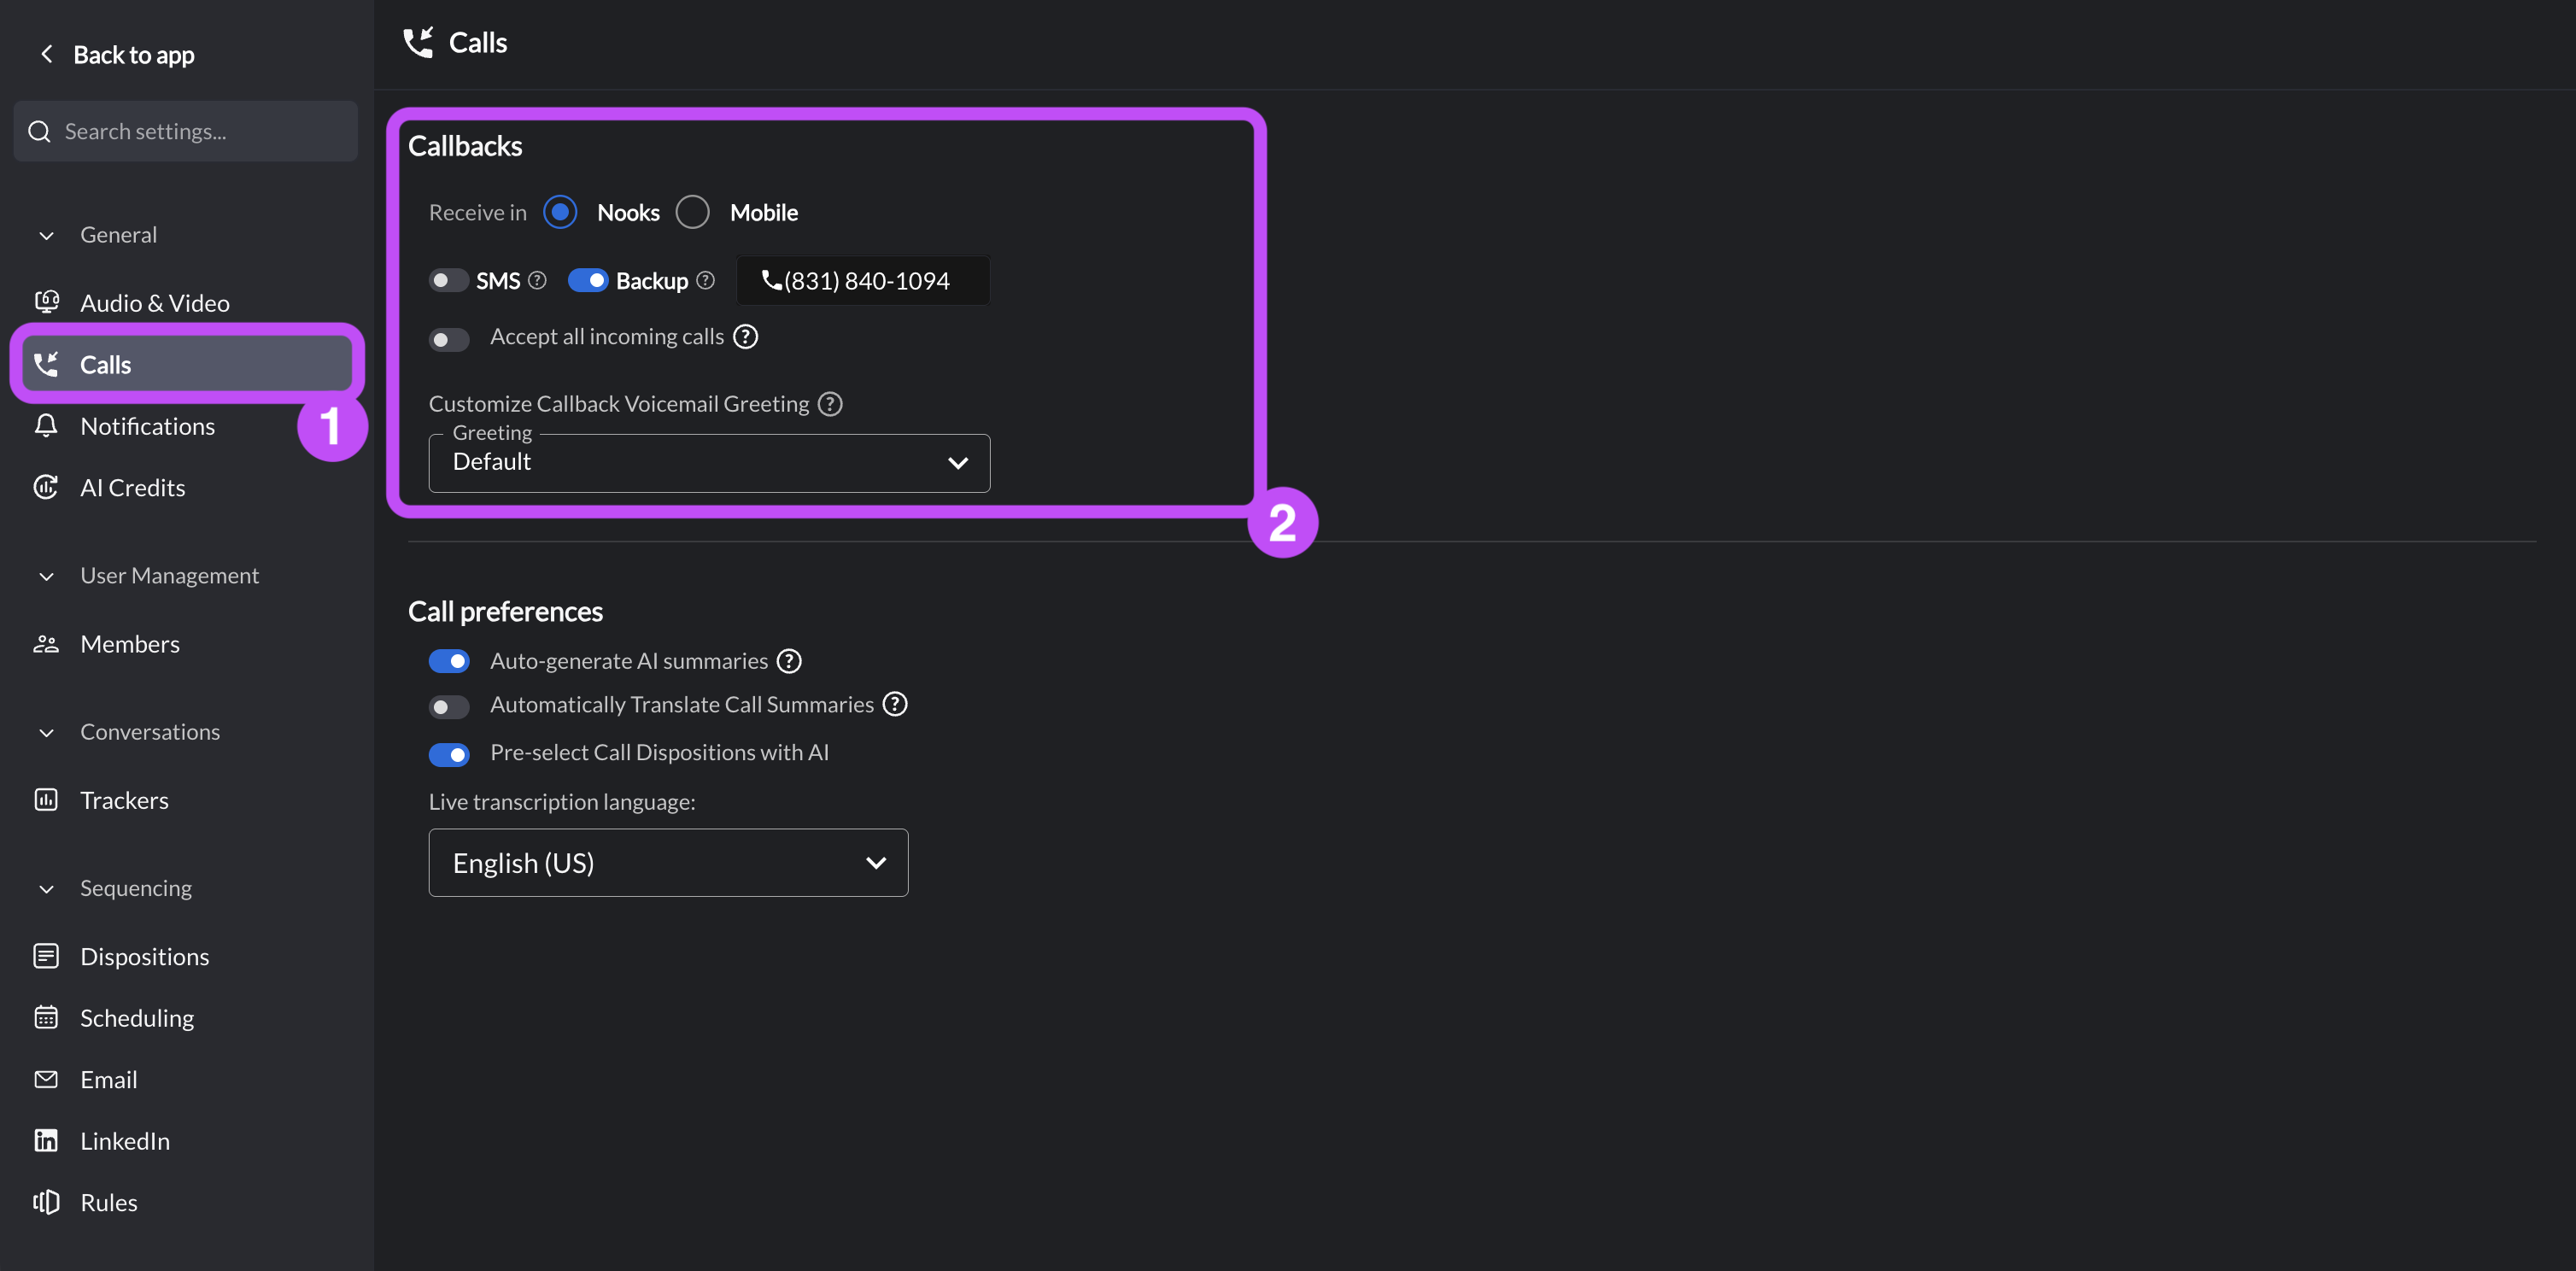Turn off Auto-generate AI summaries switch
Image resolution: width=2576 pixels, height=1271 pixels.
[449, 661]
